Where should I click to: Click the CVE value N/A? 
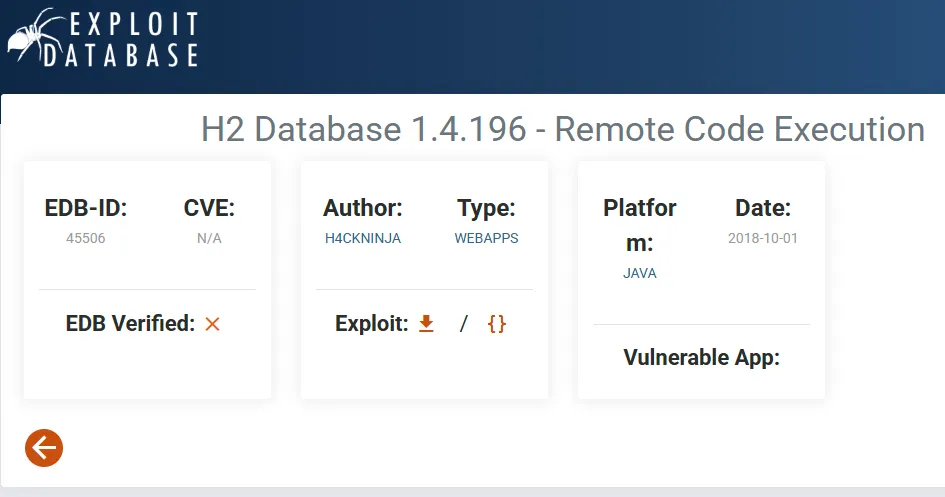click(x=209, y=238)
